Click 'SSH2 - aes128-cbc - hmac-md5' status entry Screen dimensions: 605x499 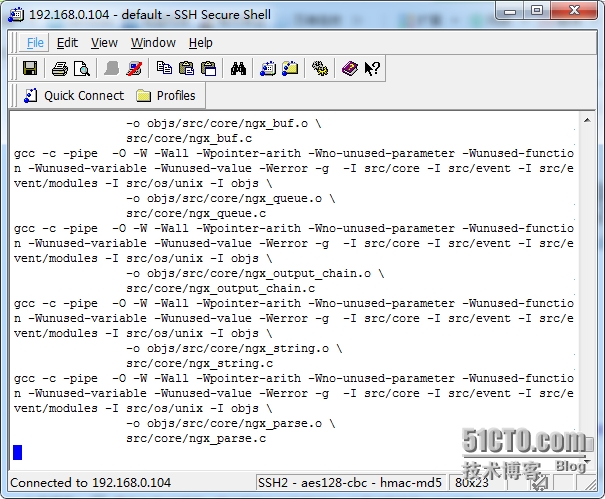click(x=350, y=482)
